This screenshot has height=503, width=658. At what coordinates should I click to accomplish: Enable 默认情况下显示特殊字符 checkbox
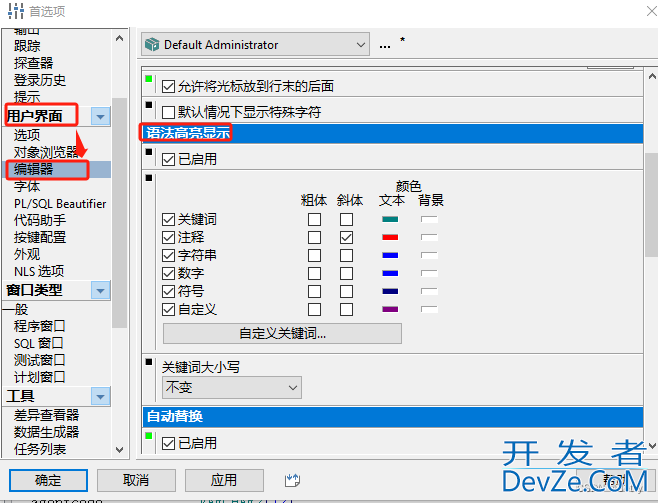168,112
